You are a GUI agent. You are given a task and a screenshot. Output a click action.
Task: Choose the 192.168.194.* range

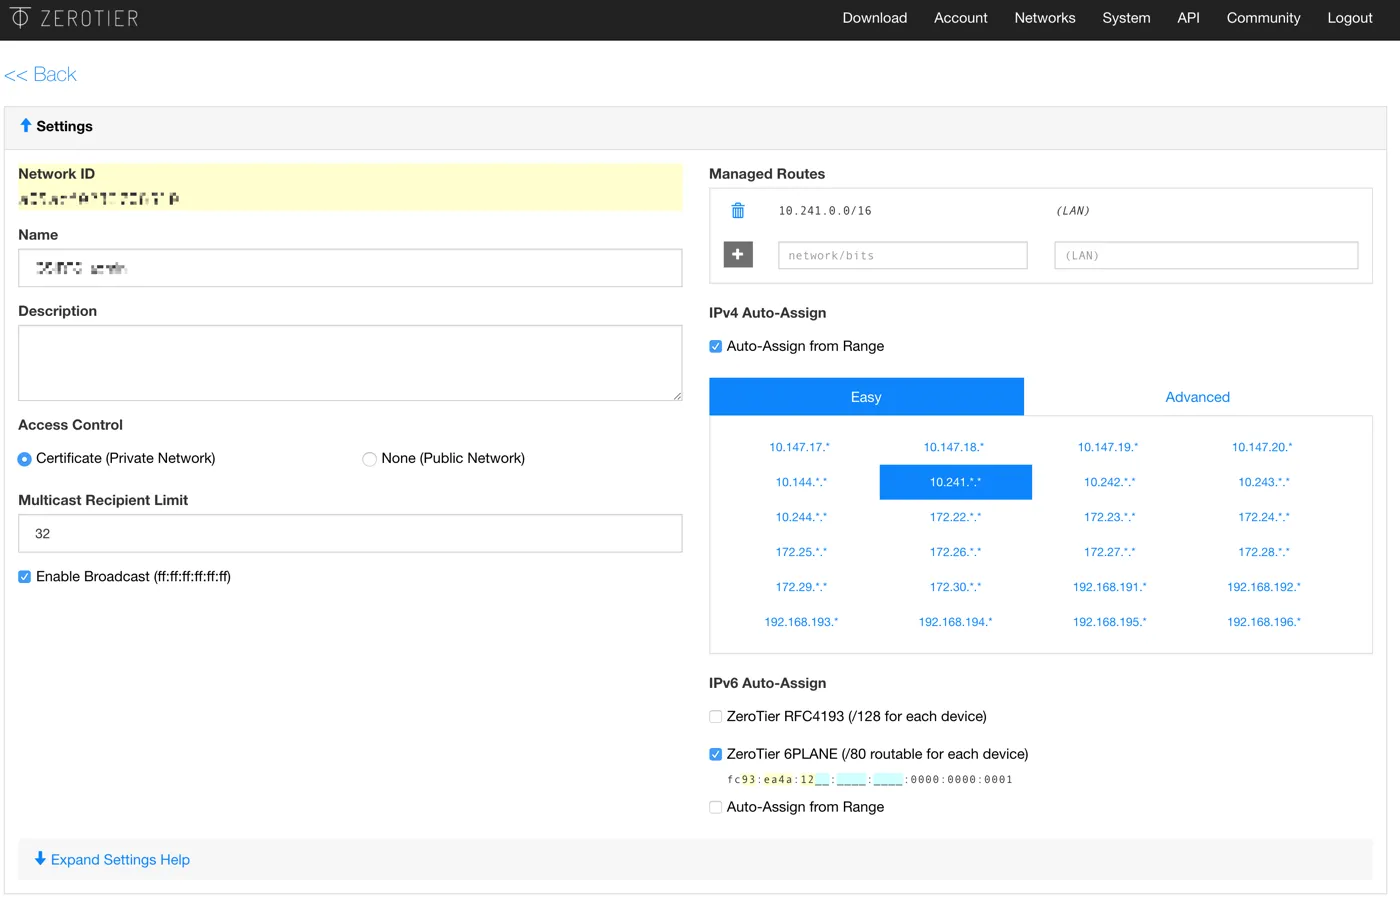point(955,622)
